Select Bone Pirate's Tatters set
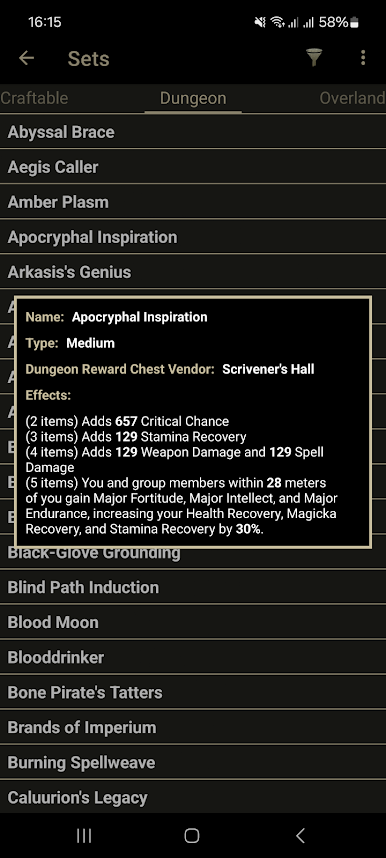386x858 pixels. [193, 692]
